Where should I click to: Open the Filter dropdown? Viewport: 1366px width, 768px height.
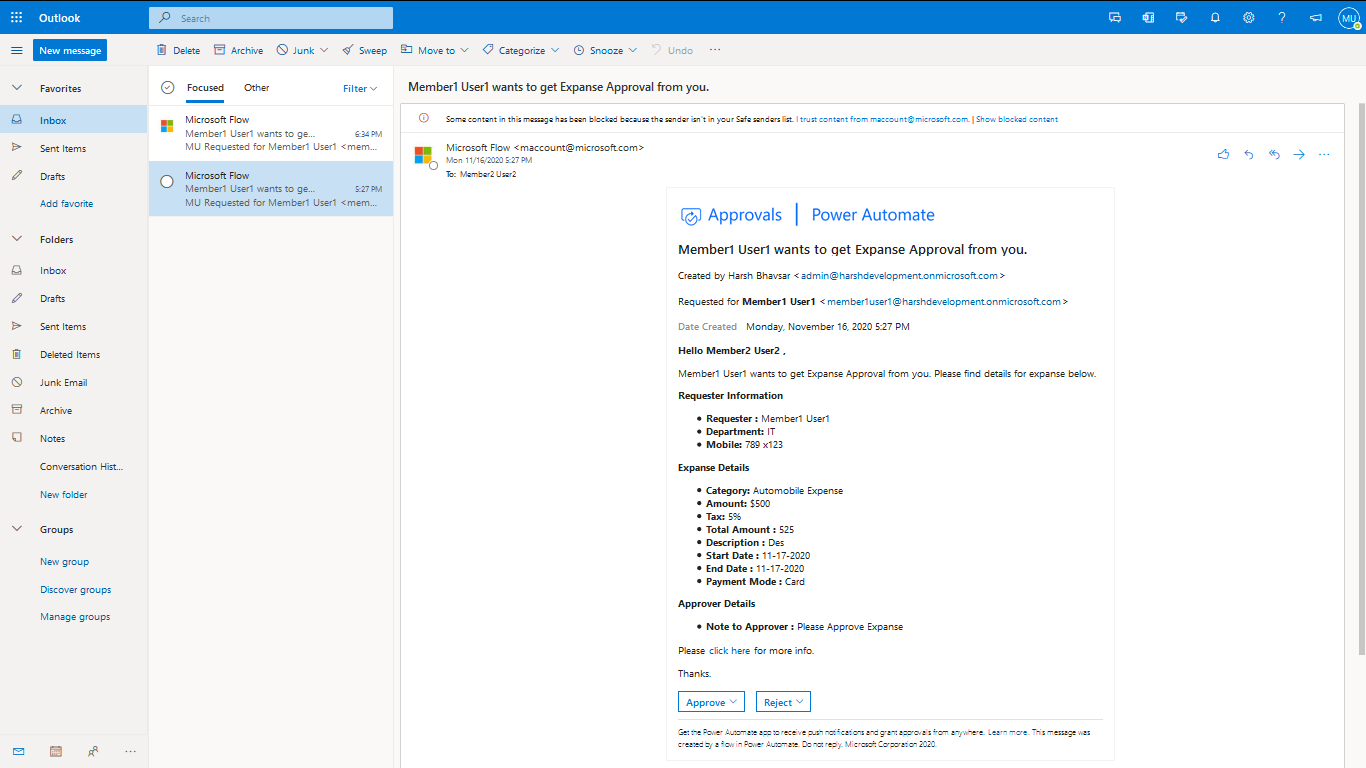[360, 88]
